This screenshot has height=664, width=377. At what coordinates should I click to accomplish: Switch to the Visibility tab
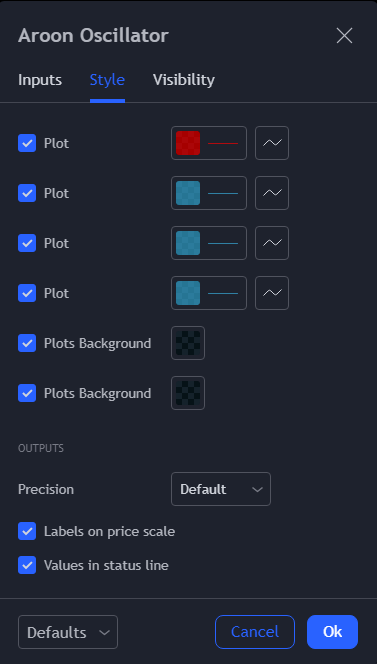183,80
